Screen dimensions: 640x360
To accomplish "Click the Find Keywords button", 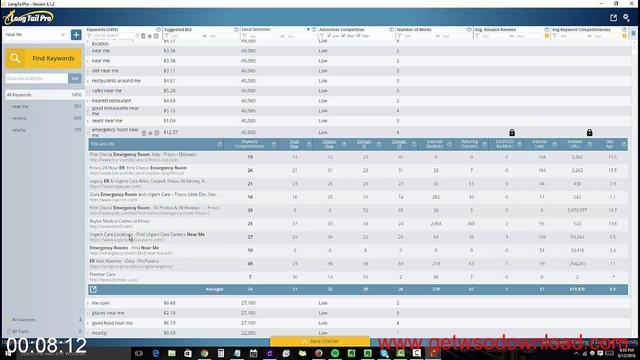I will (43, 58).
